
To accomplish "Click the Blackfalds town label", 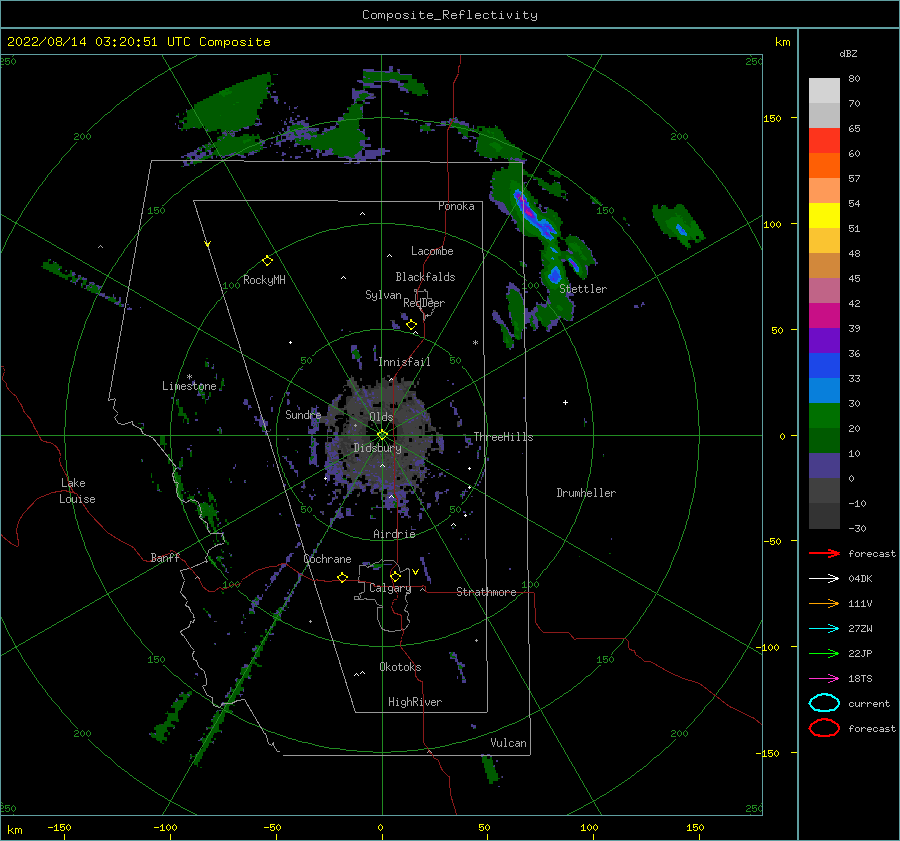I will pyautogui.click(x=425, y=277).
